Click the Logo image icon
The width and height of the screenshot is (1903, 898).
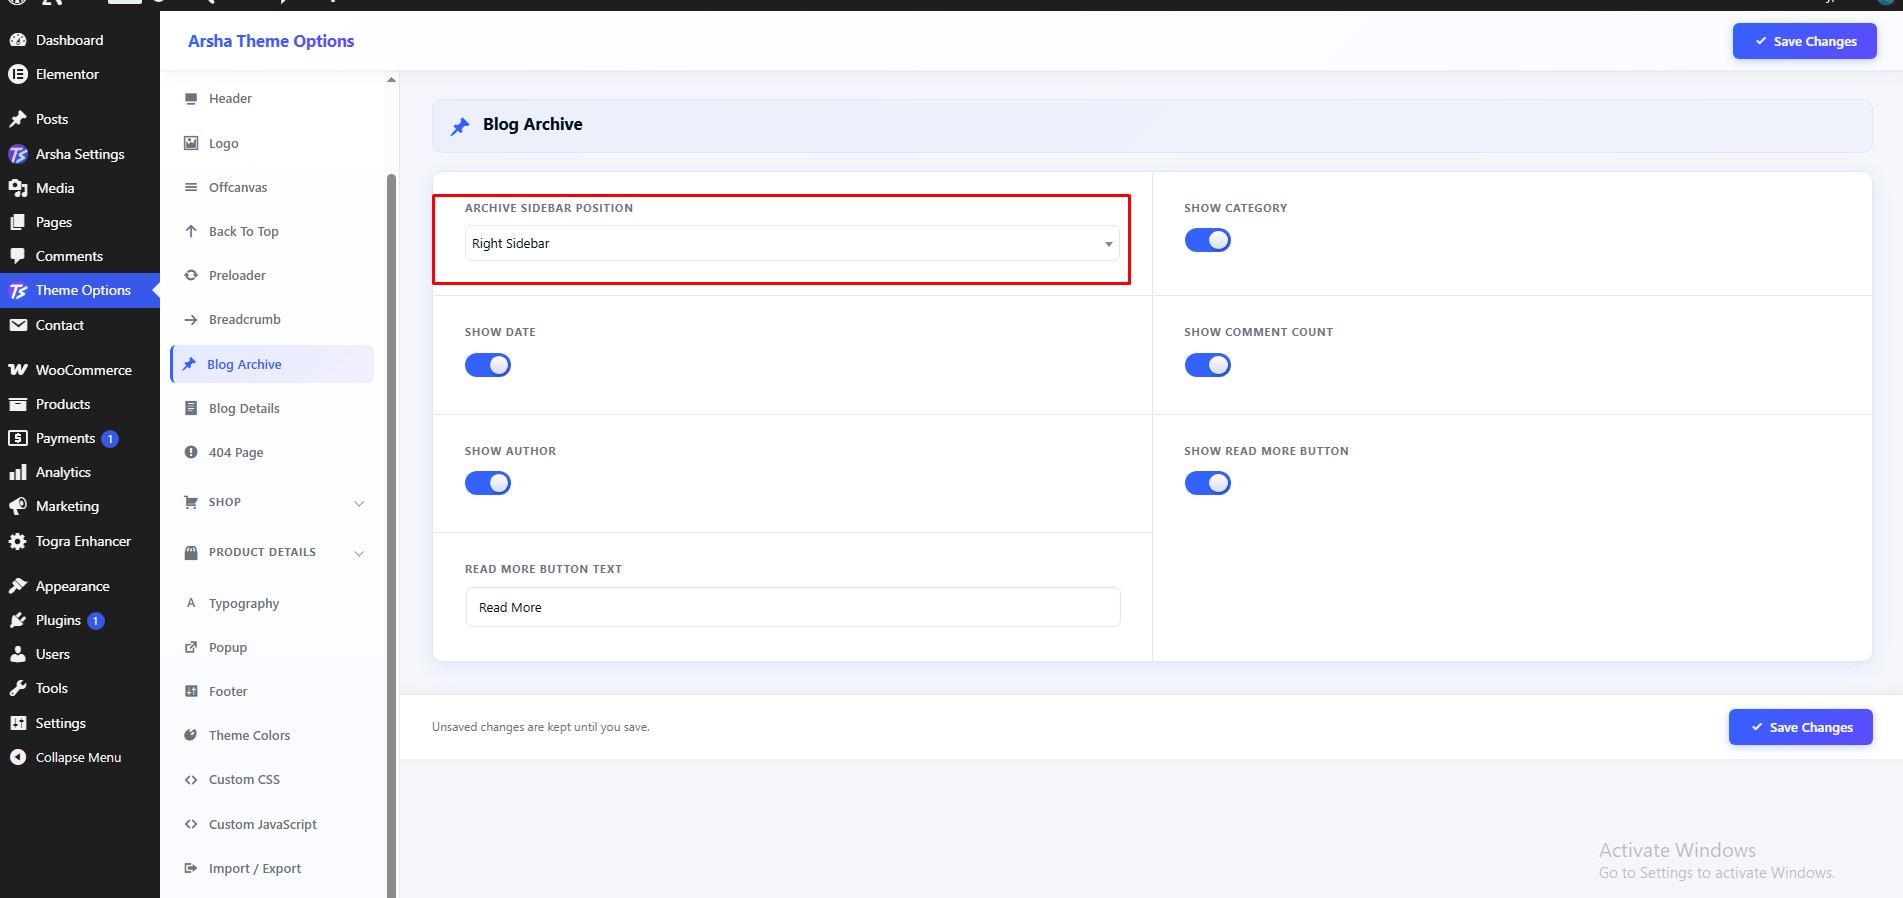point(191,143)
